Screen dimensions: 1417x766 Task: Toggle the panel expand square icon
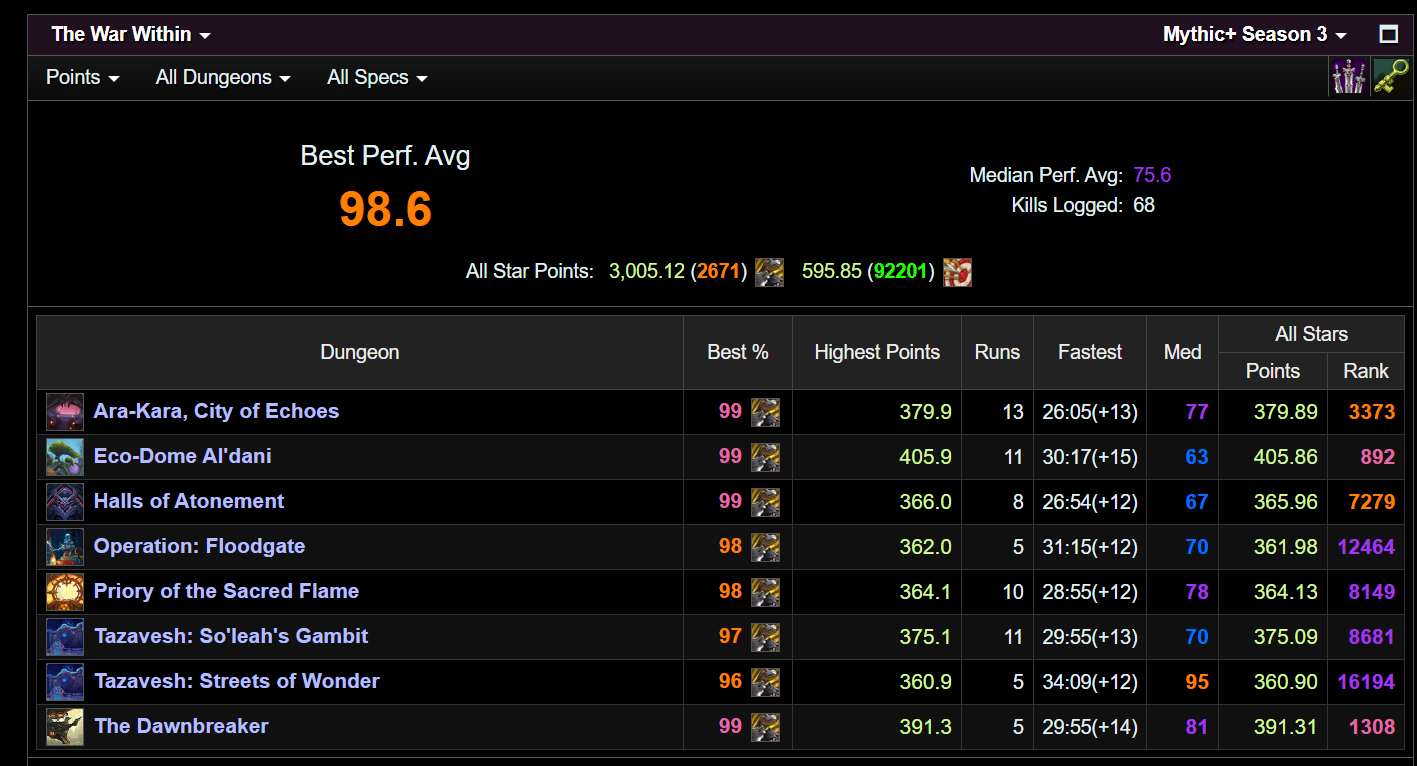click(x=1388, y=34)
